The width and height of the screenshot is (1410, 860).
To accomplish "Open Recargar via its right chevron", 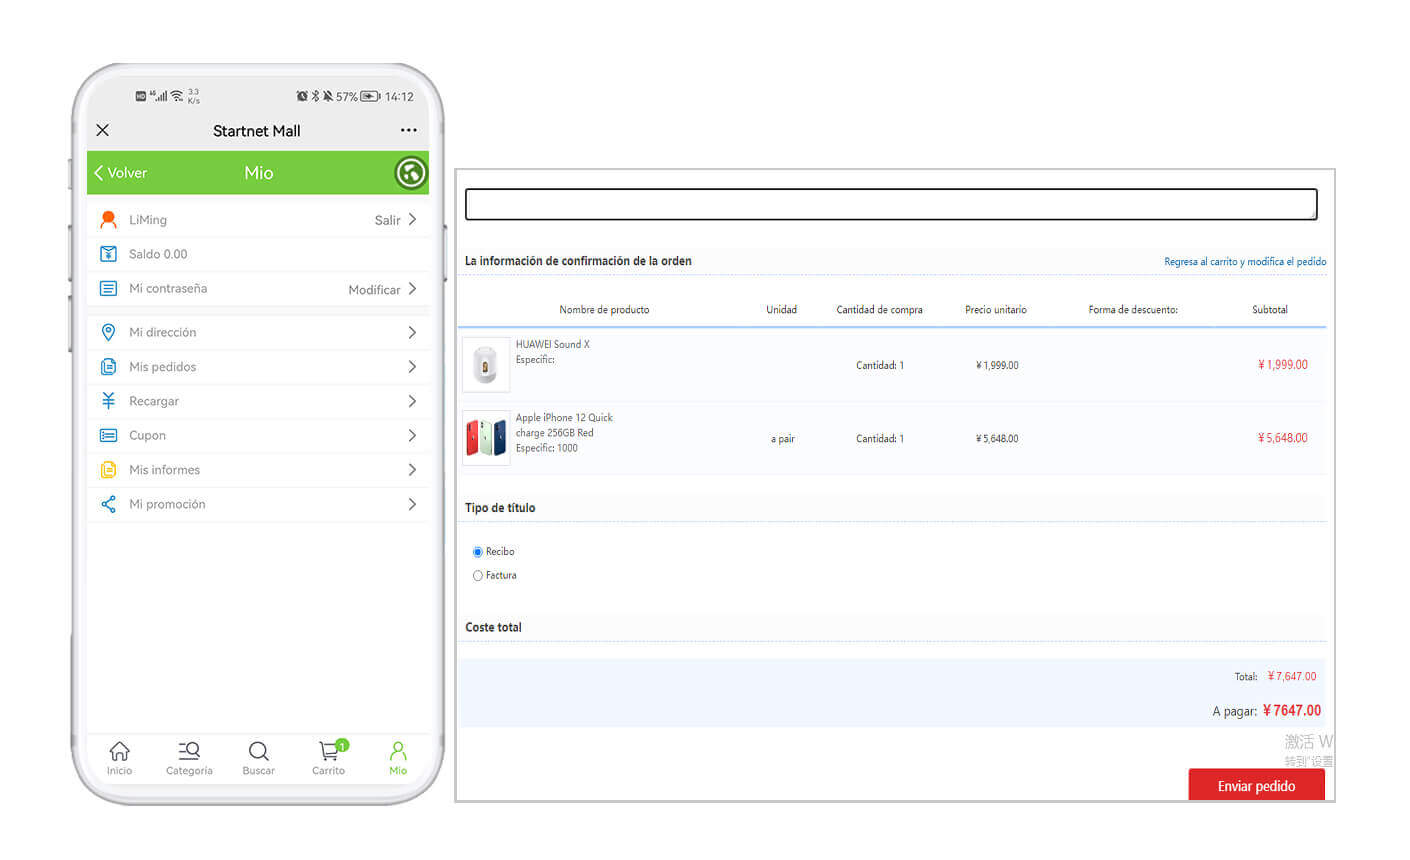I will pyautogui.click(x=411, y=401).
